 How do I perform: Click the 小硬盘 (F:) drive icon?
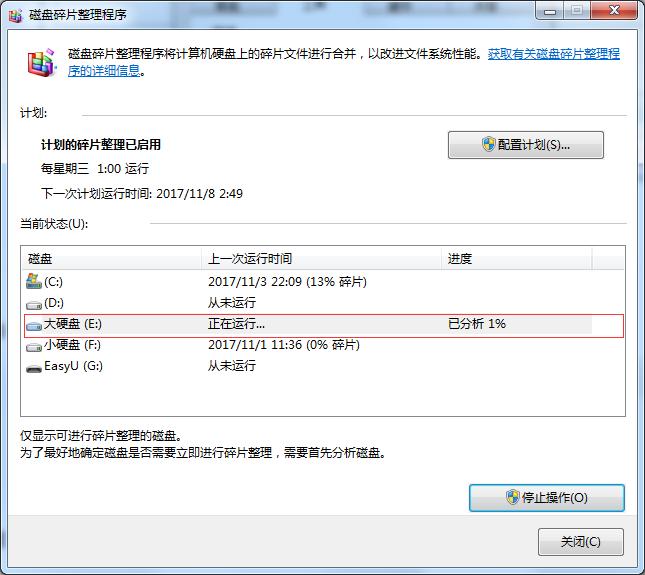(33, 345)
